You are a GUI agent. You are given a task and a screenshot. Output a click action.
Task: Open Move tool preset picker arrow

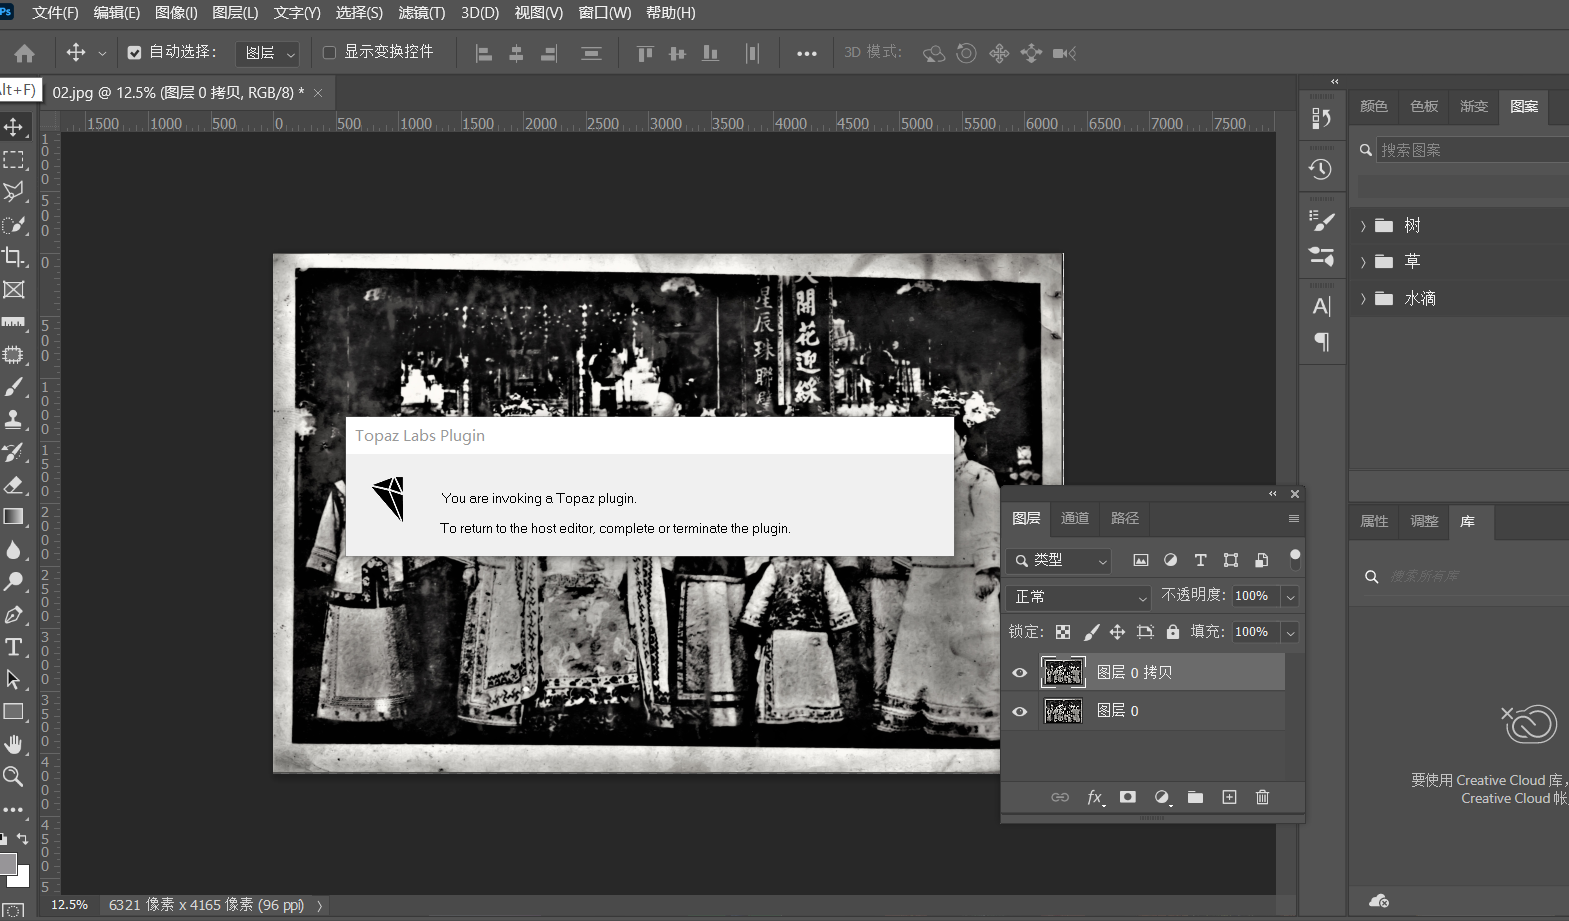[102, 54]
